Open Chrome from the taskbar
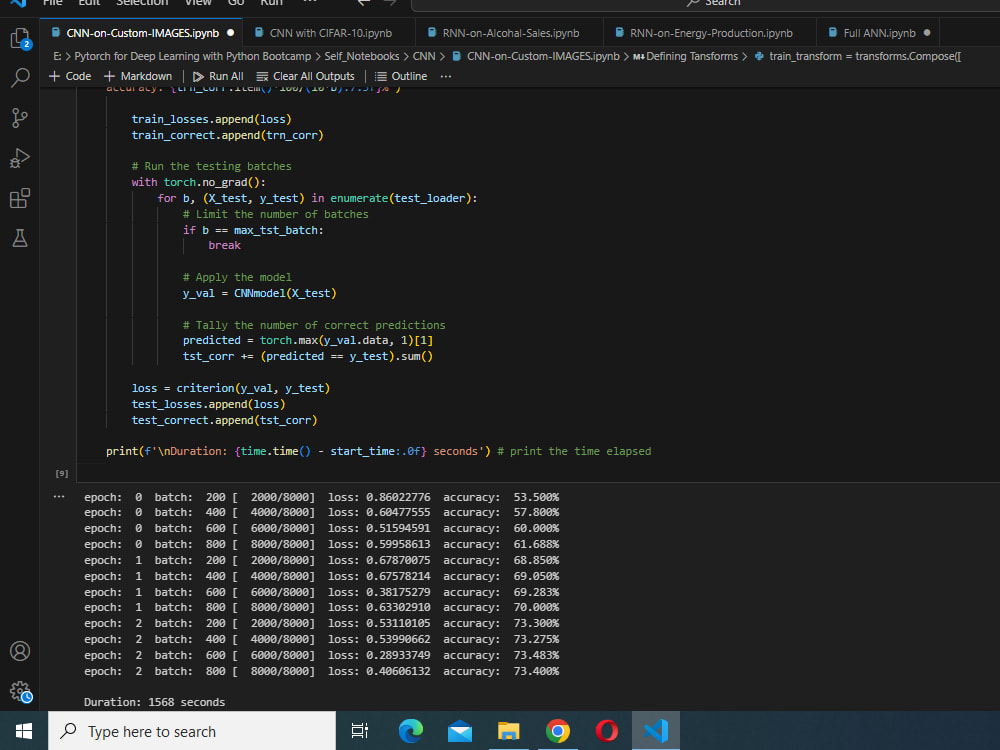Viewport: 1000px width, 750px height. [x=557, y=731]
